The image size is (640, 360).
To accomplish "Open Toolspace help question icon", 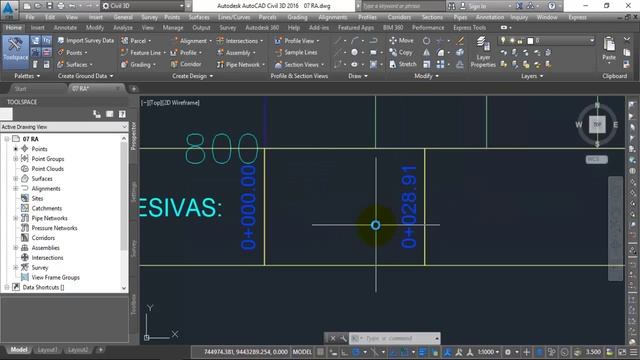I will point(122,114).
